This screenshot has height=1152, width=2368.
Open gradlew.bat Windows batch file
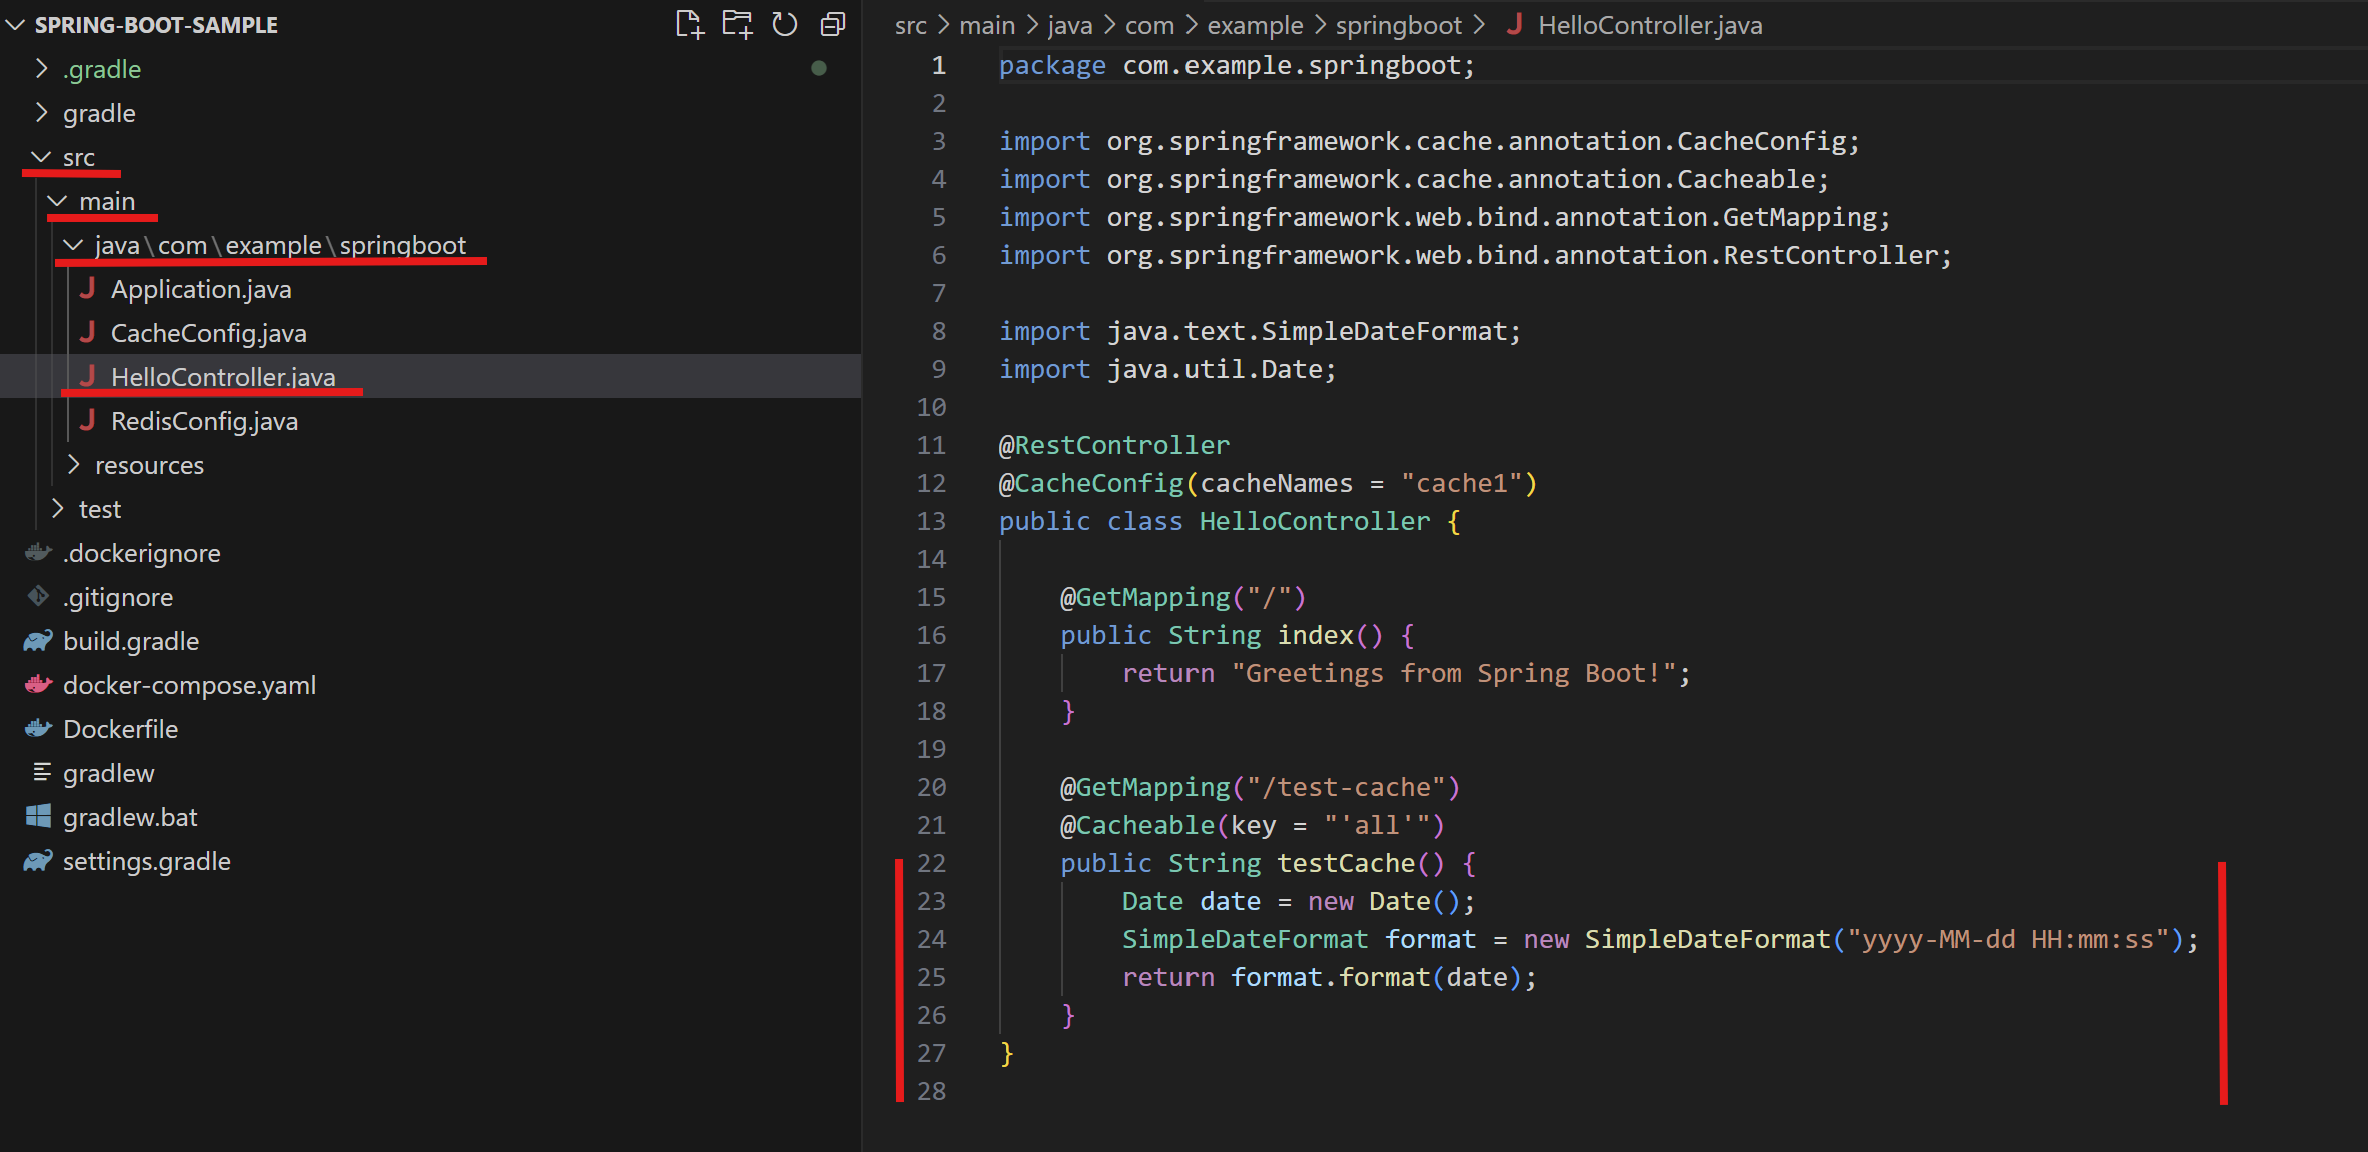[129, 817]
